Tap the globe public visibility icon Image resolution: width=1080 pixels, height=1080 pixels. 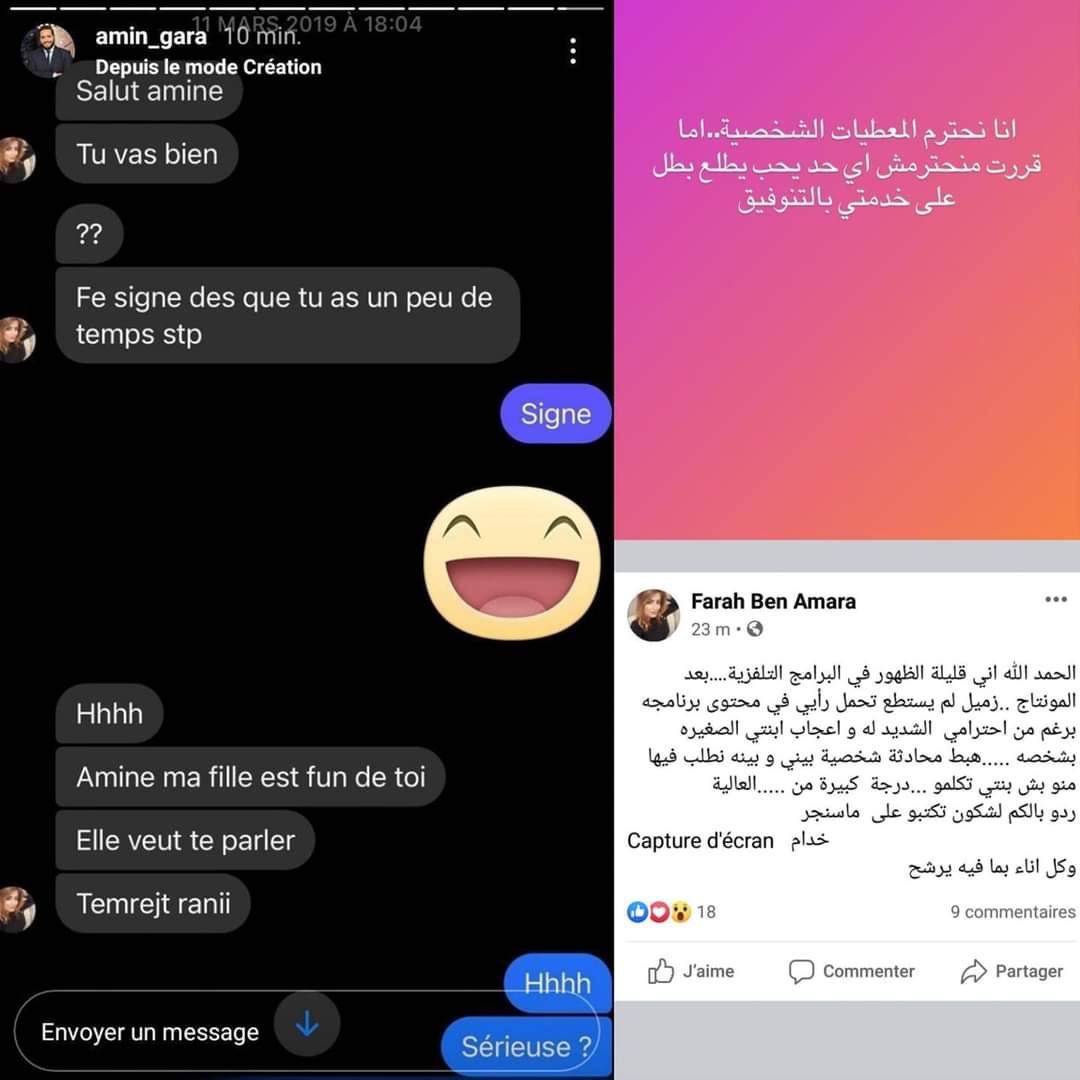(755, 629)
